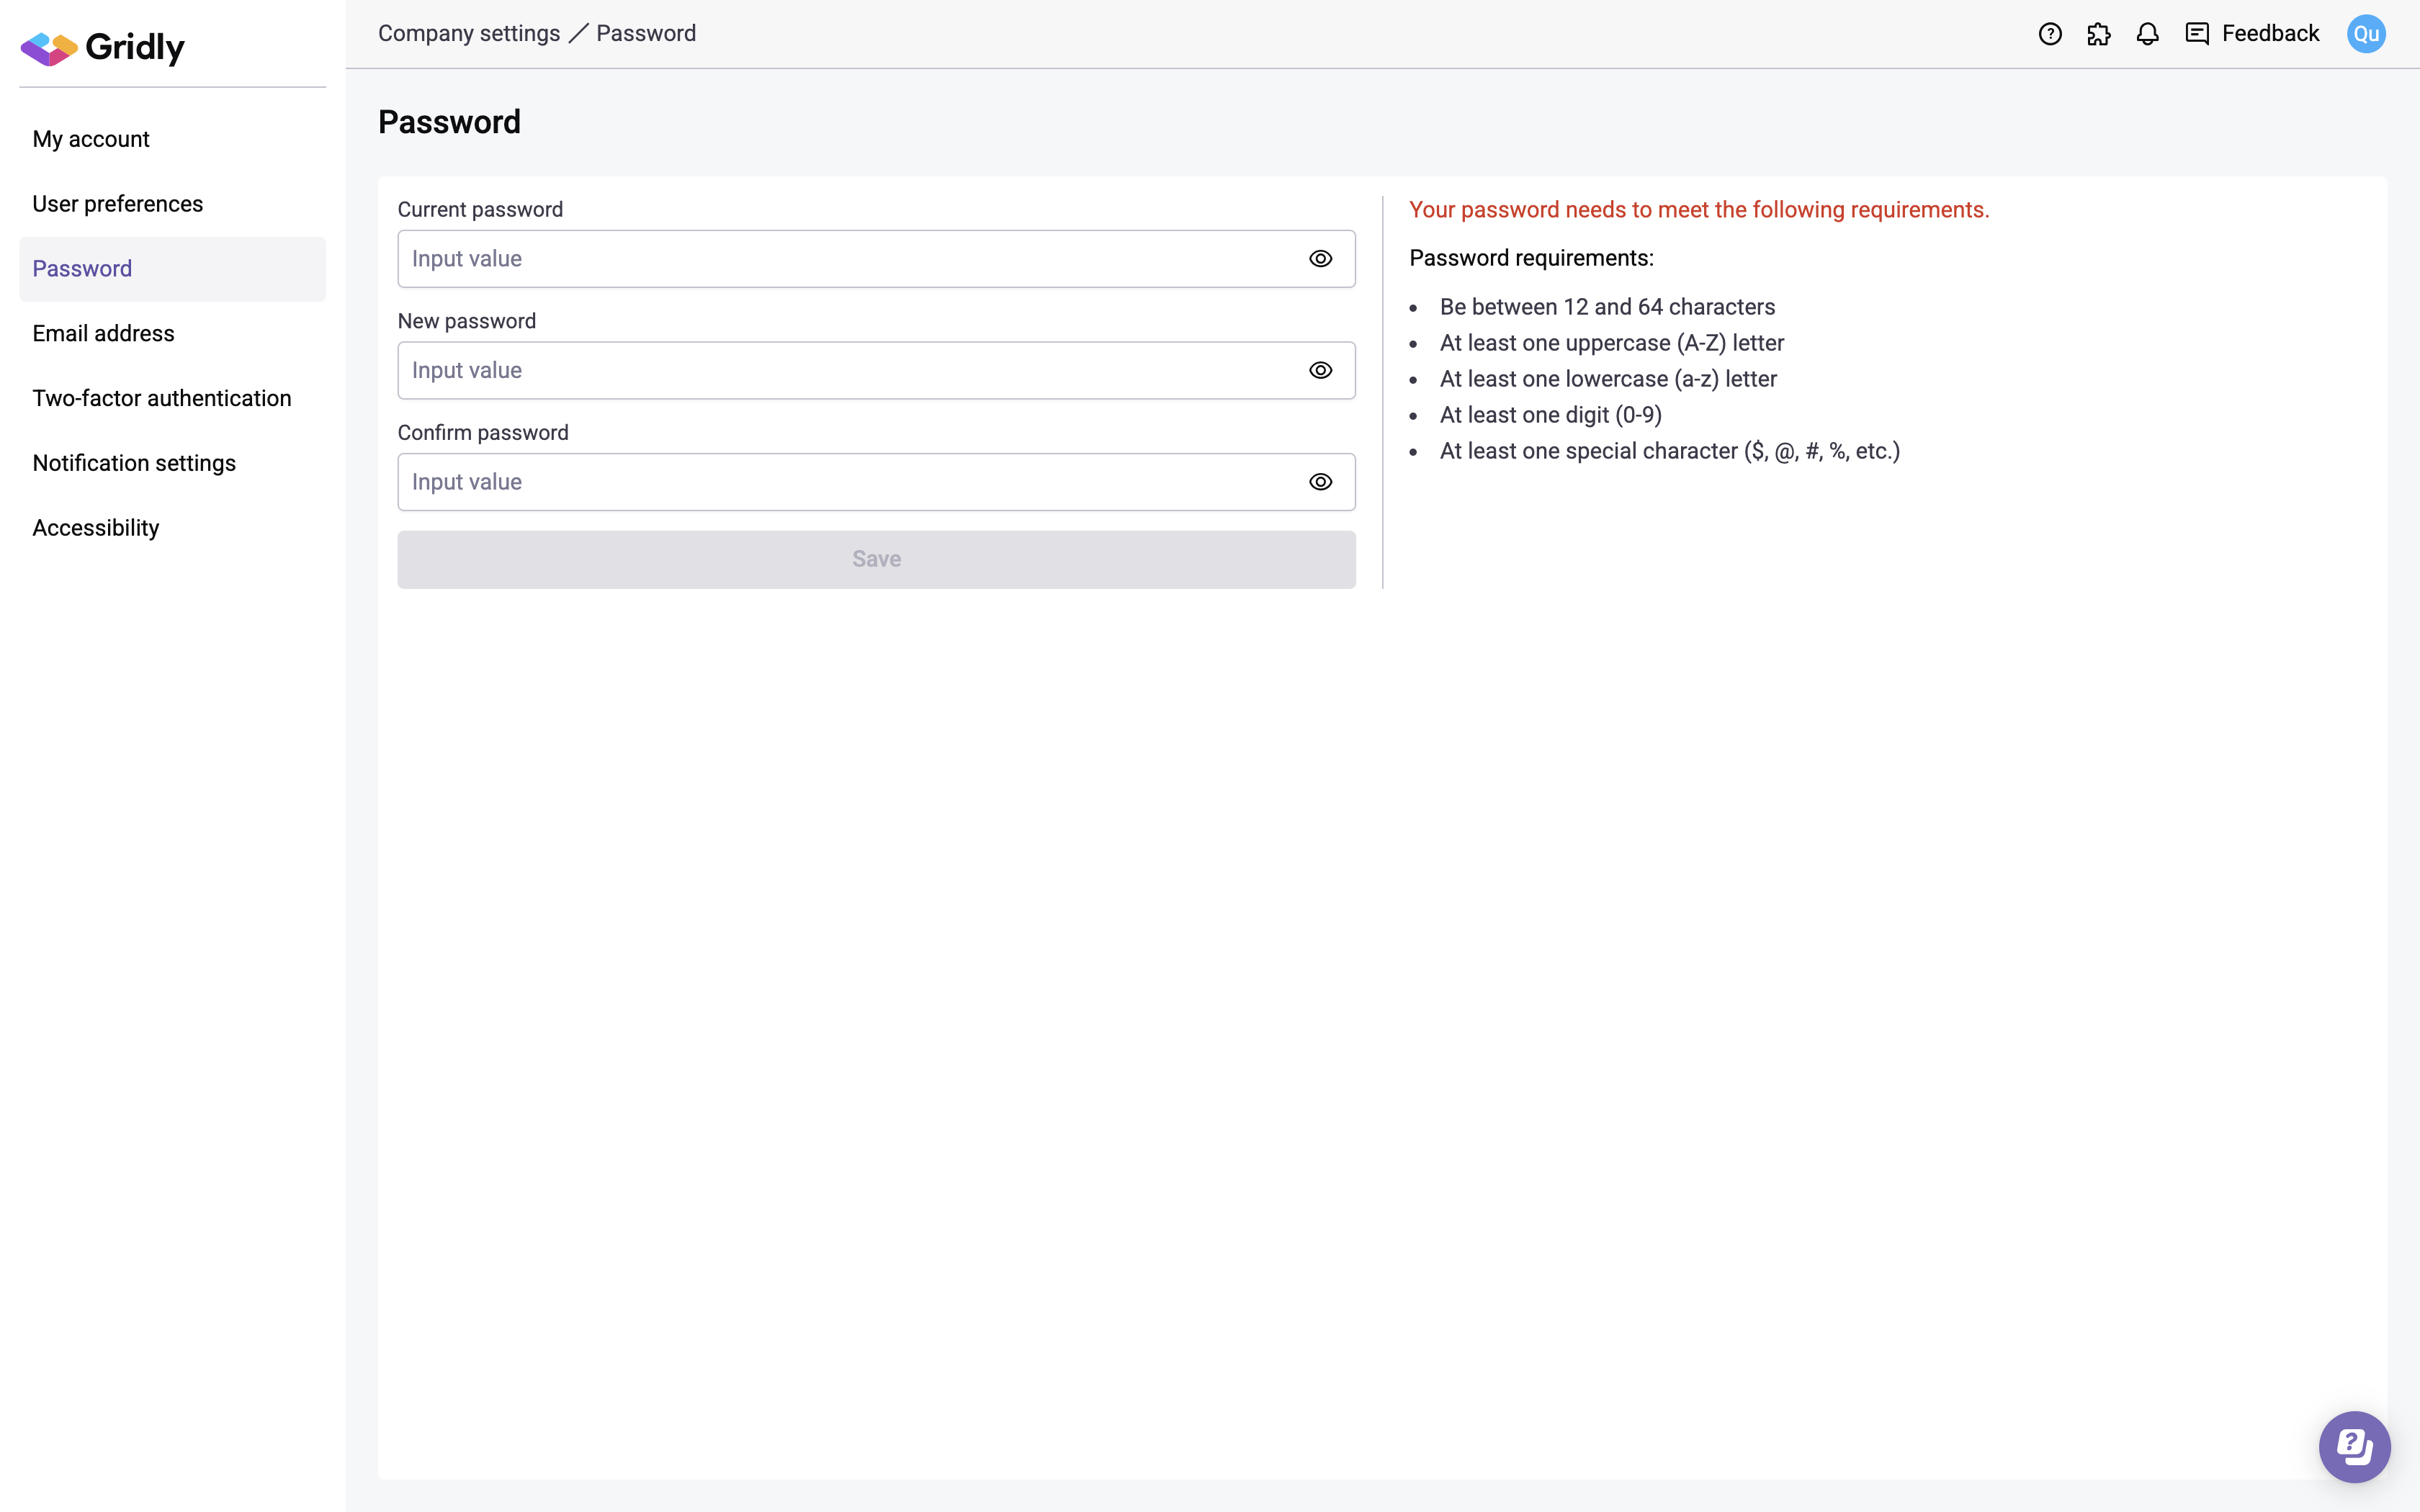Click the Feedback button in the header
The height and width of the screenshot is (1512, 2420).
click(x=2252, y=34)
